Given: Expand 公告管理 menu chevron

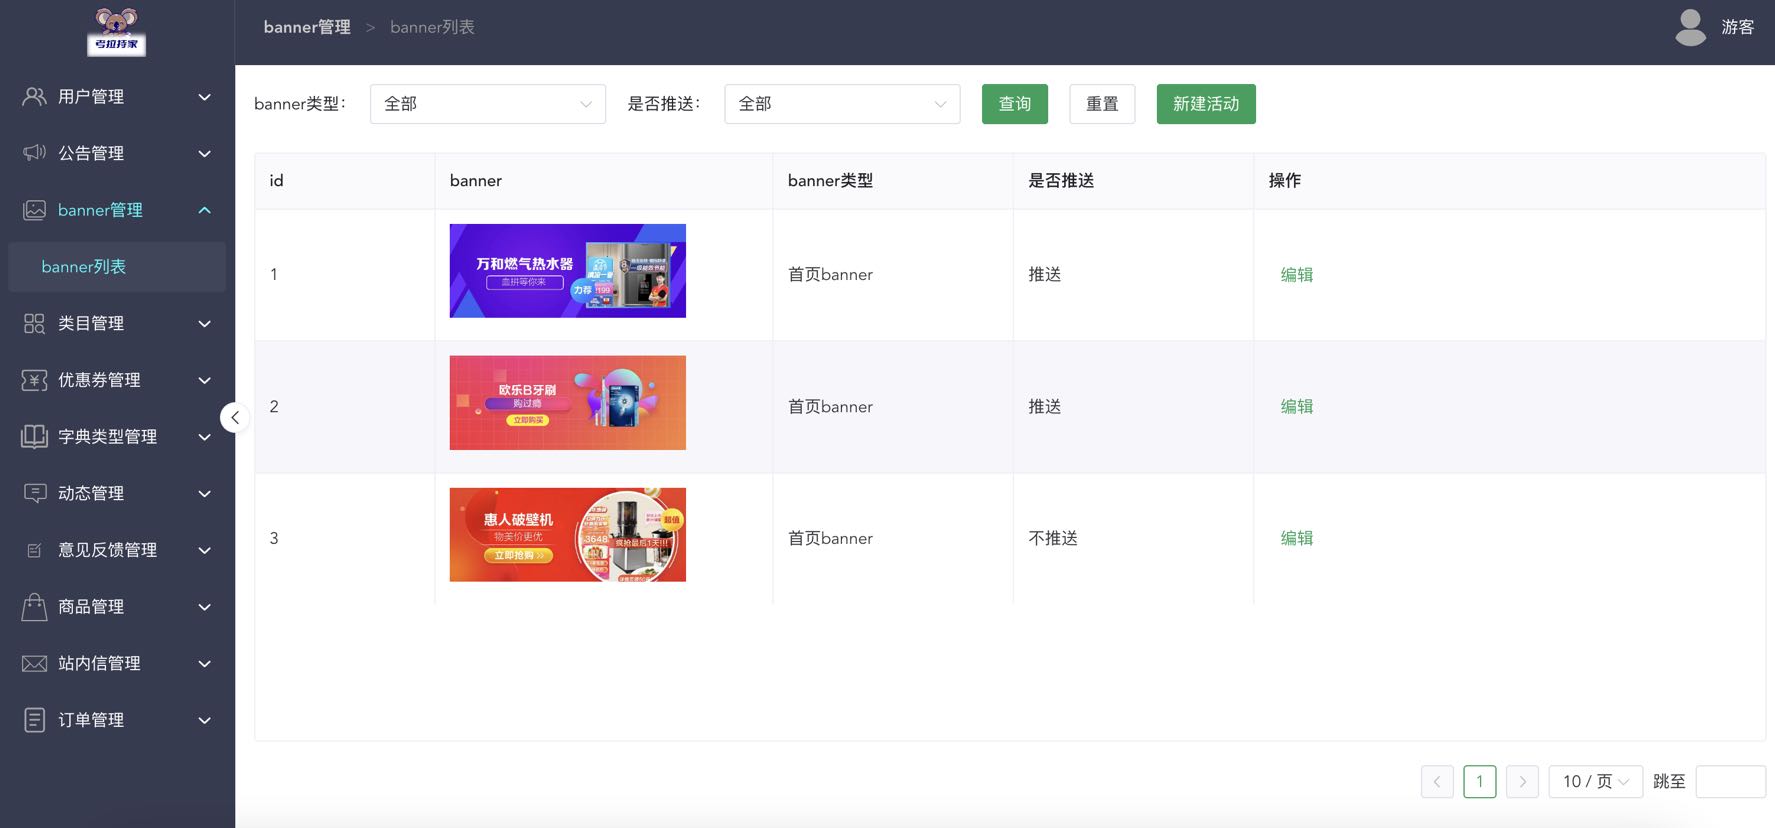Looking at the screenshot, I should pos(204,153).
